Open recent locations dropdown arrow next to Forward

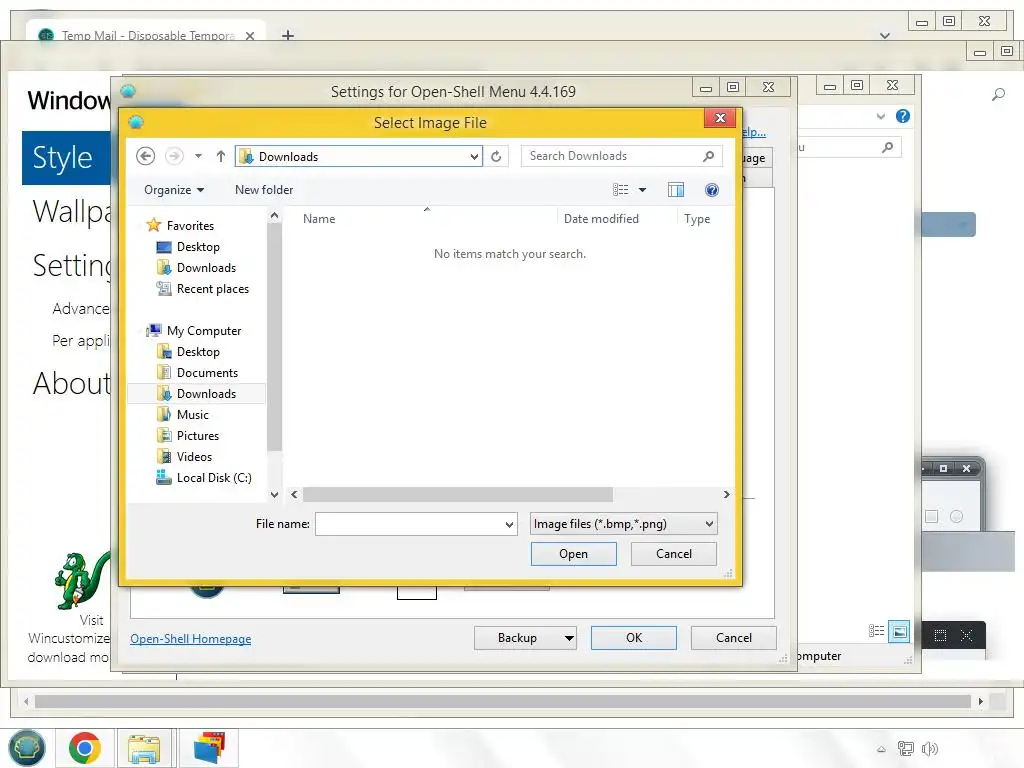198,156
